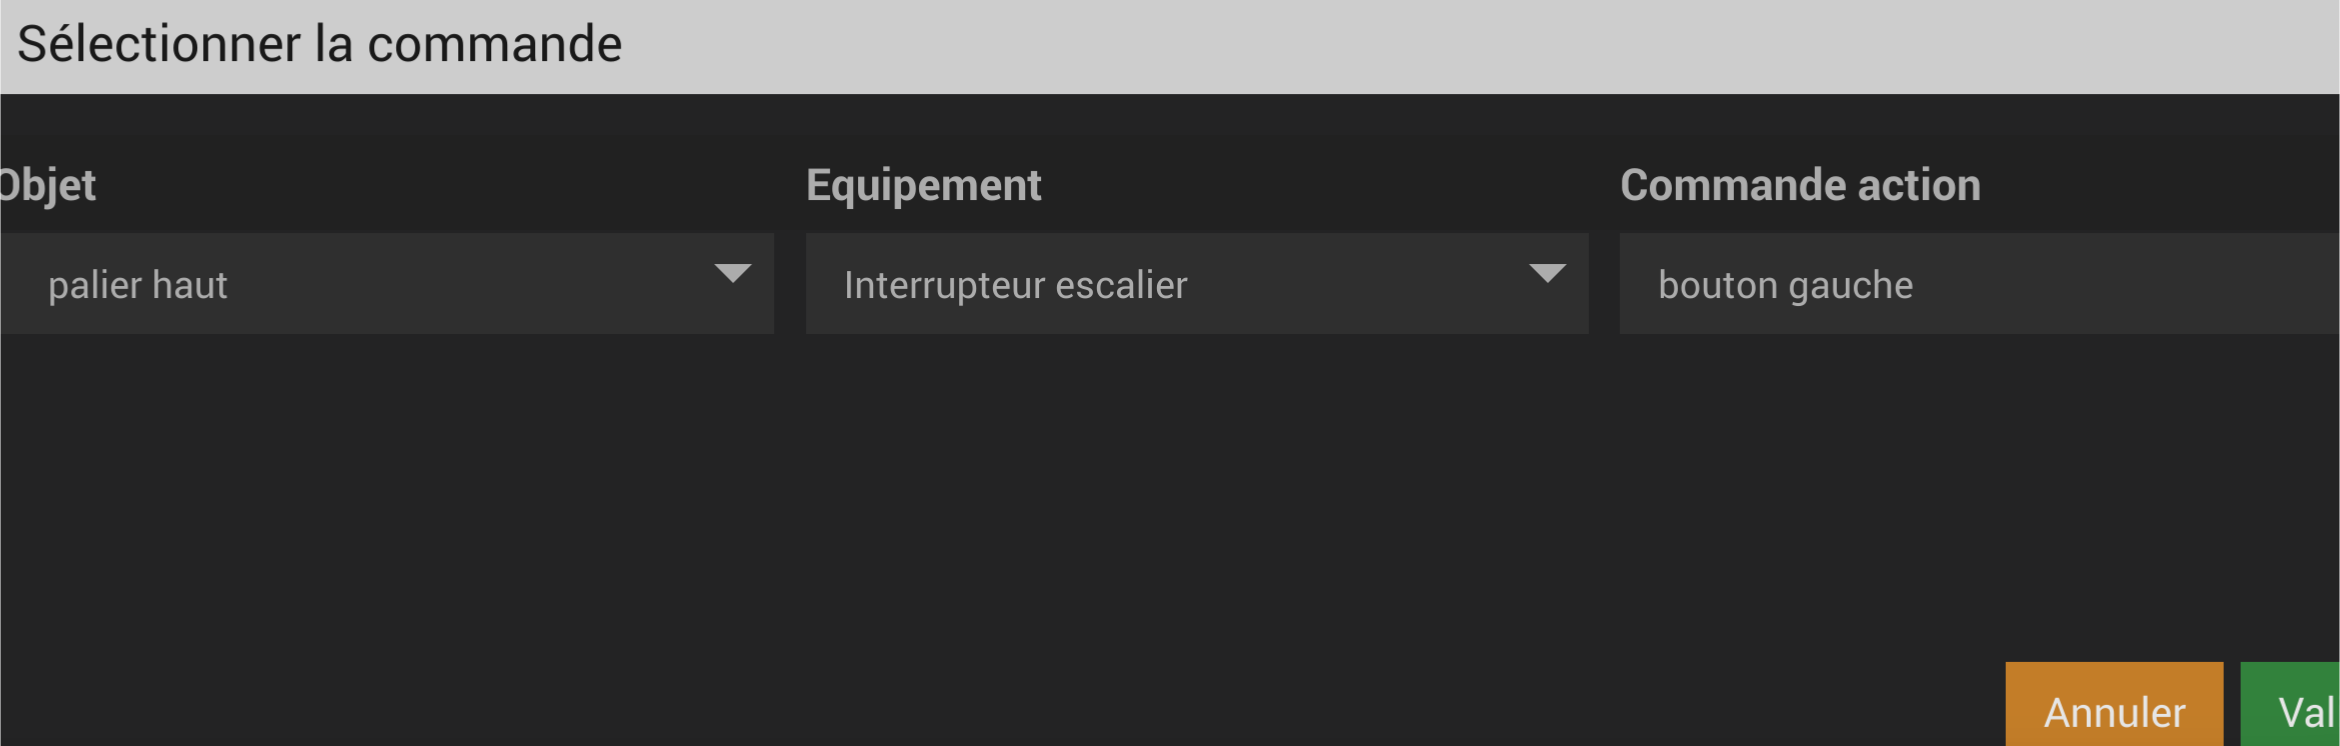The image size is (2340, 746).
Task: Click the Equipement dropdown arrow icon
Action: point(1547,274)
